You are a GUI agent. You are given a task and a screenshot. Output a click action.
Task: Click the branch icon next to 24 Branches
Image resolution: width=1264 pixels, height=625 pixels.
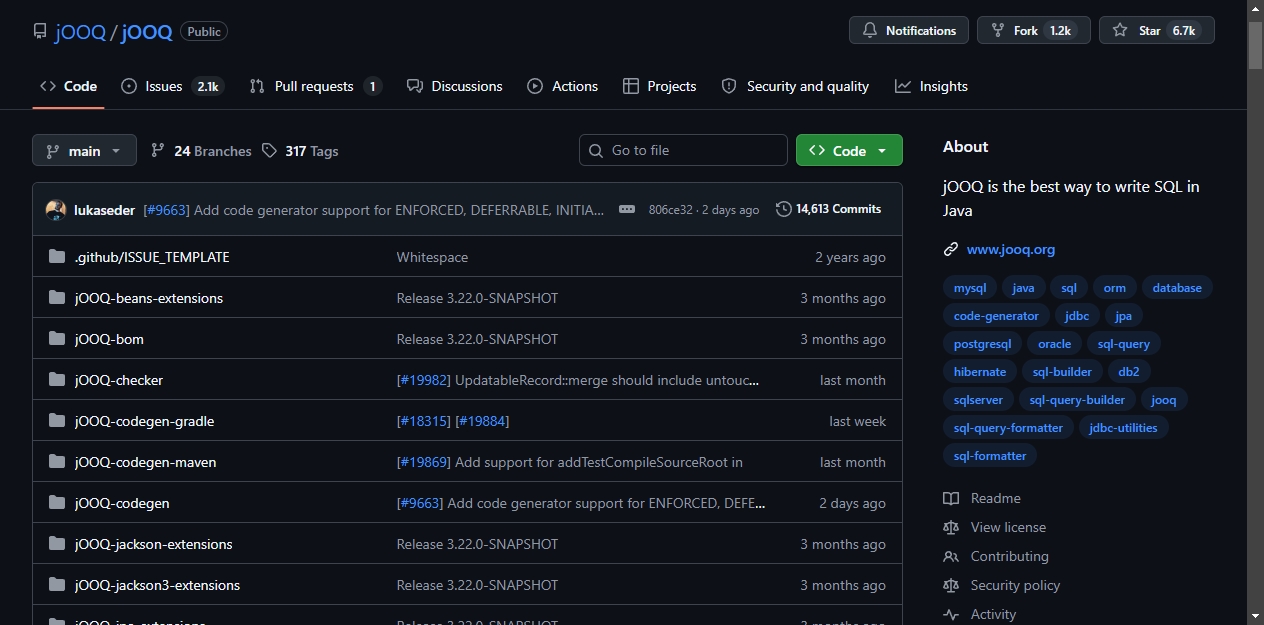click(158, 151)
